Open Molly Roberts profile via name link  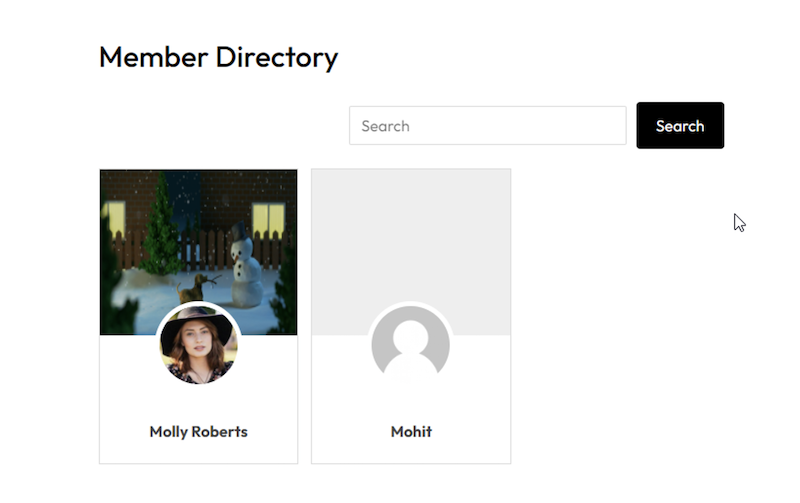click(x=198, y=432)
